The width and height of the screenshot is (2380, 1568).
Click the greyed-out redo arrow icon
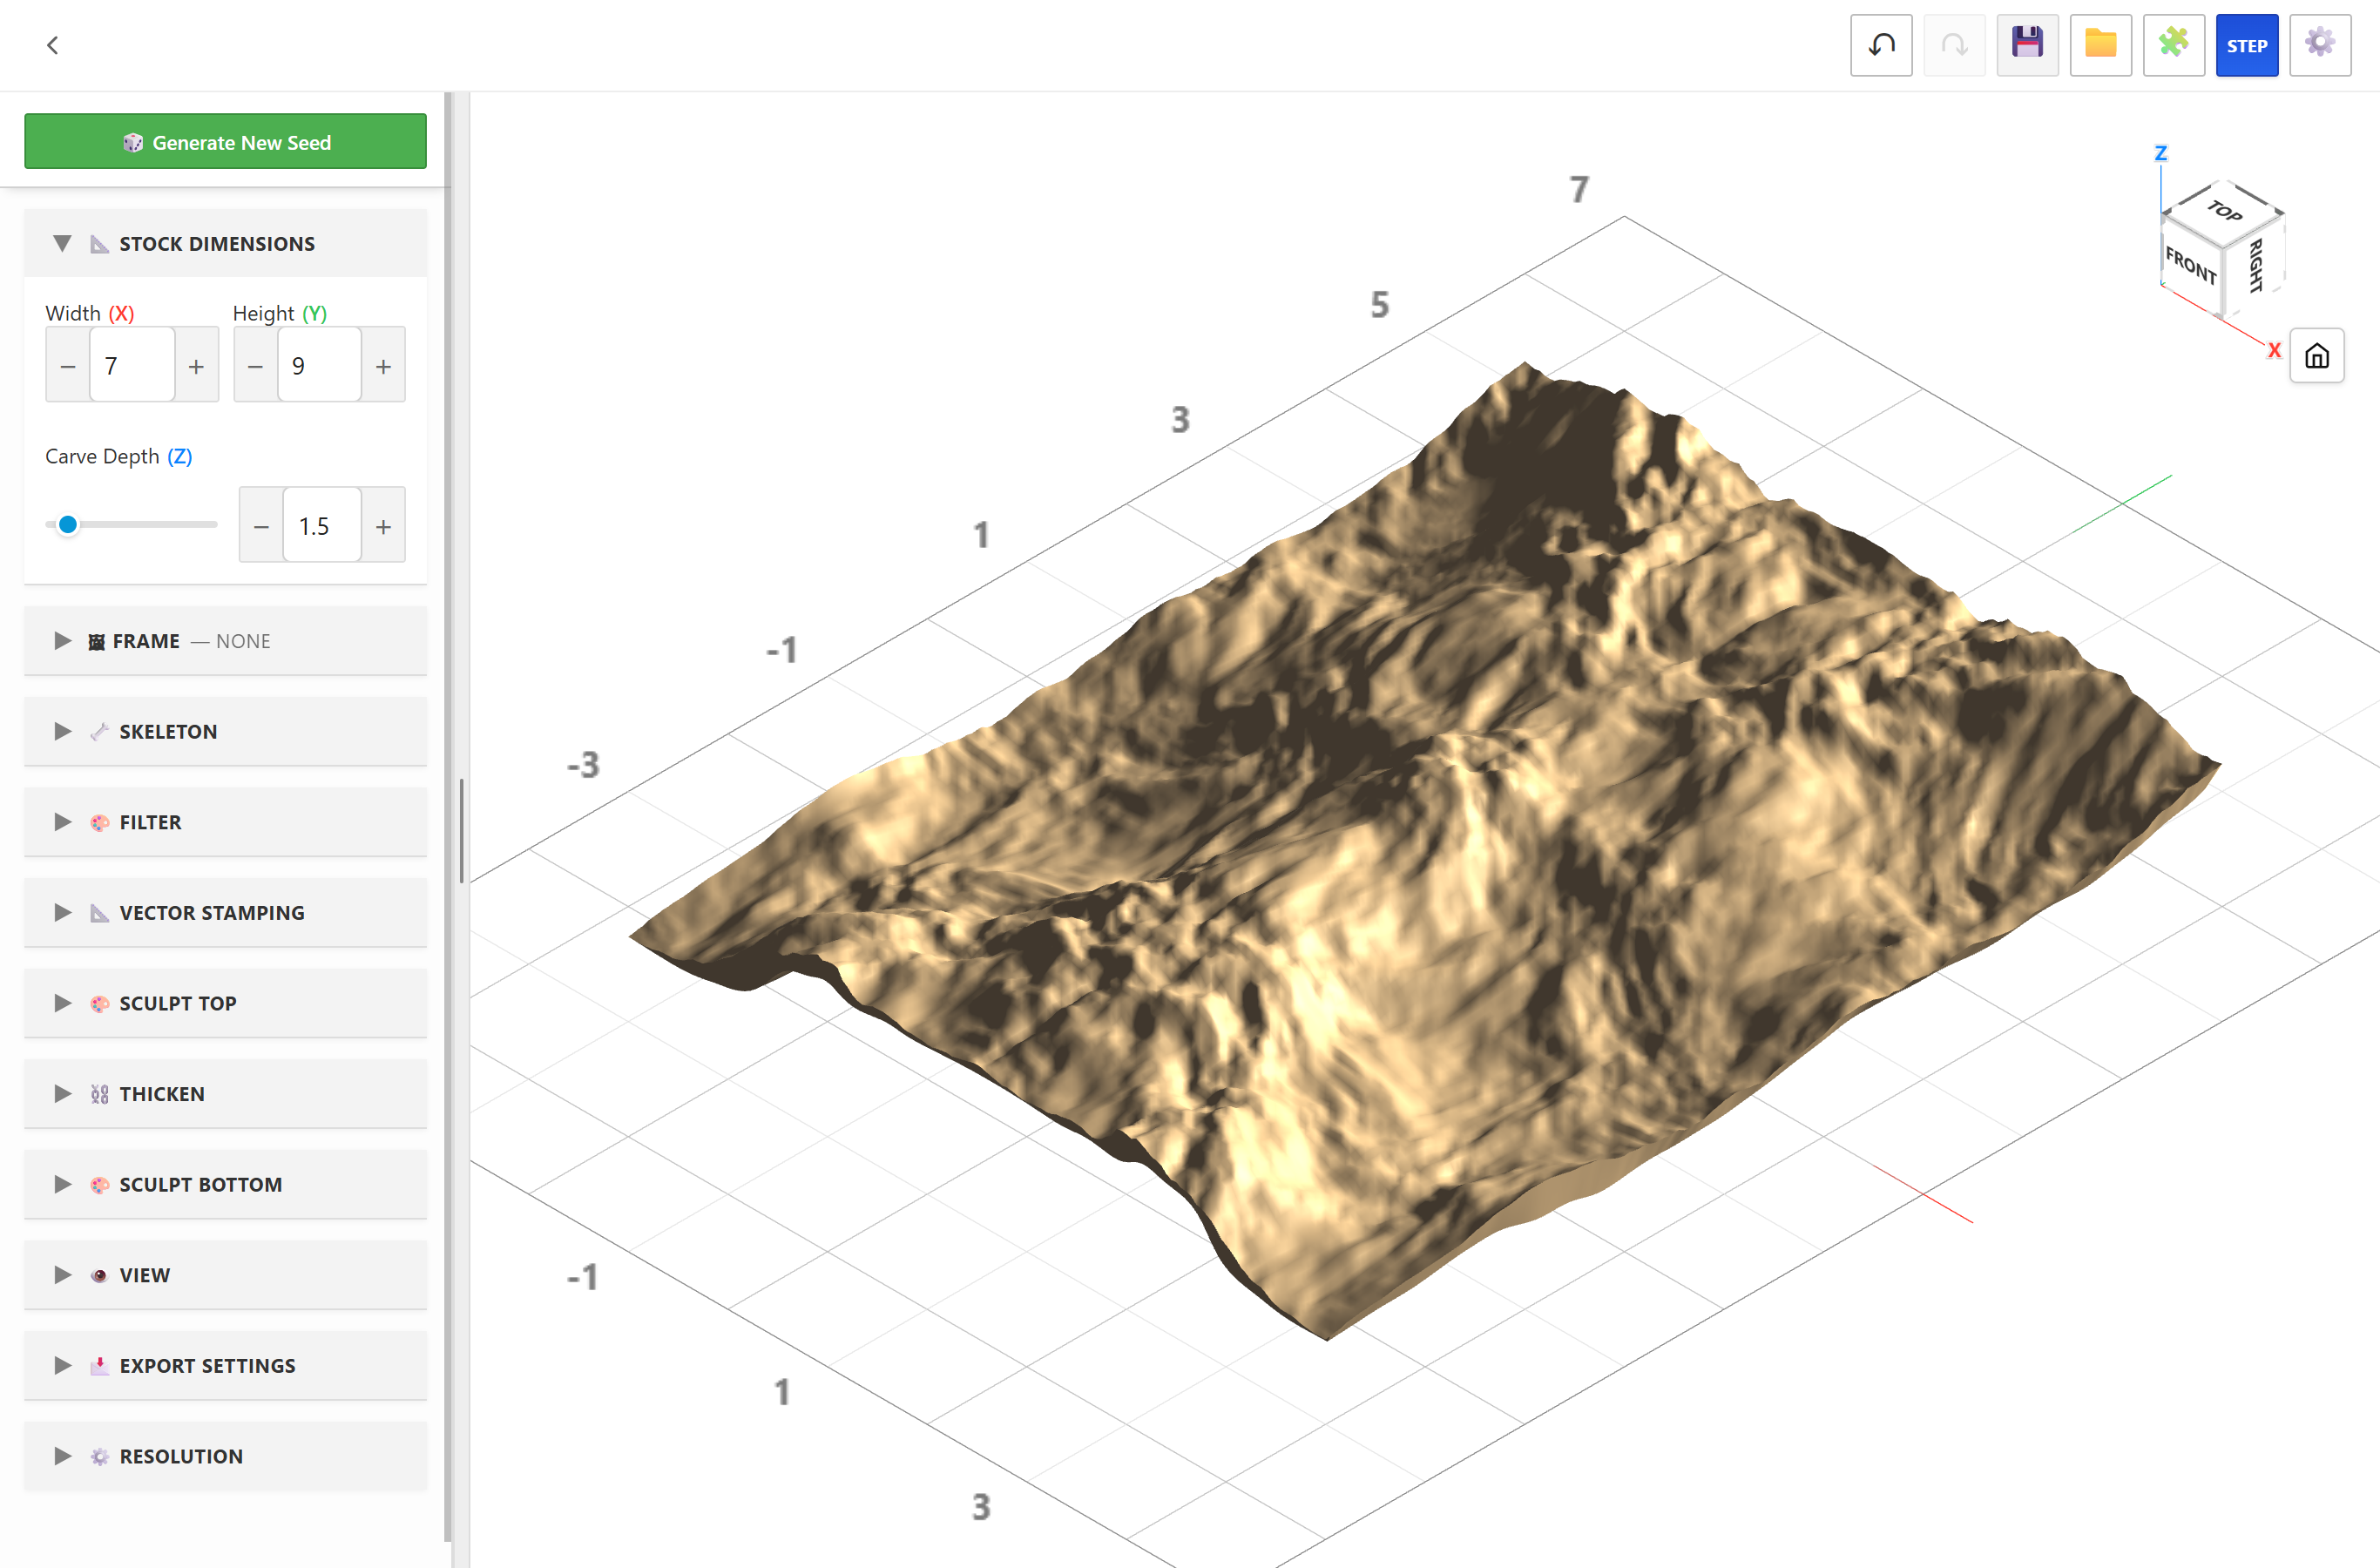tap(1954, 45)
